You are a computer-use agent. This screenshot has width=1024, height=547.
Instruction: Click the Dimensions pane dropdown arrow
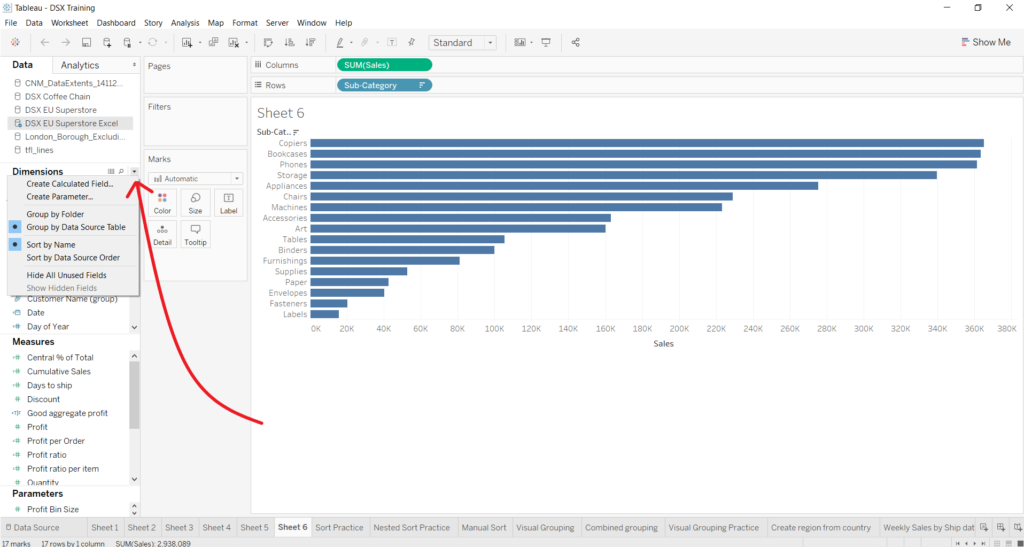point(134,172)
